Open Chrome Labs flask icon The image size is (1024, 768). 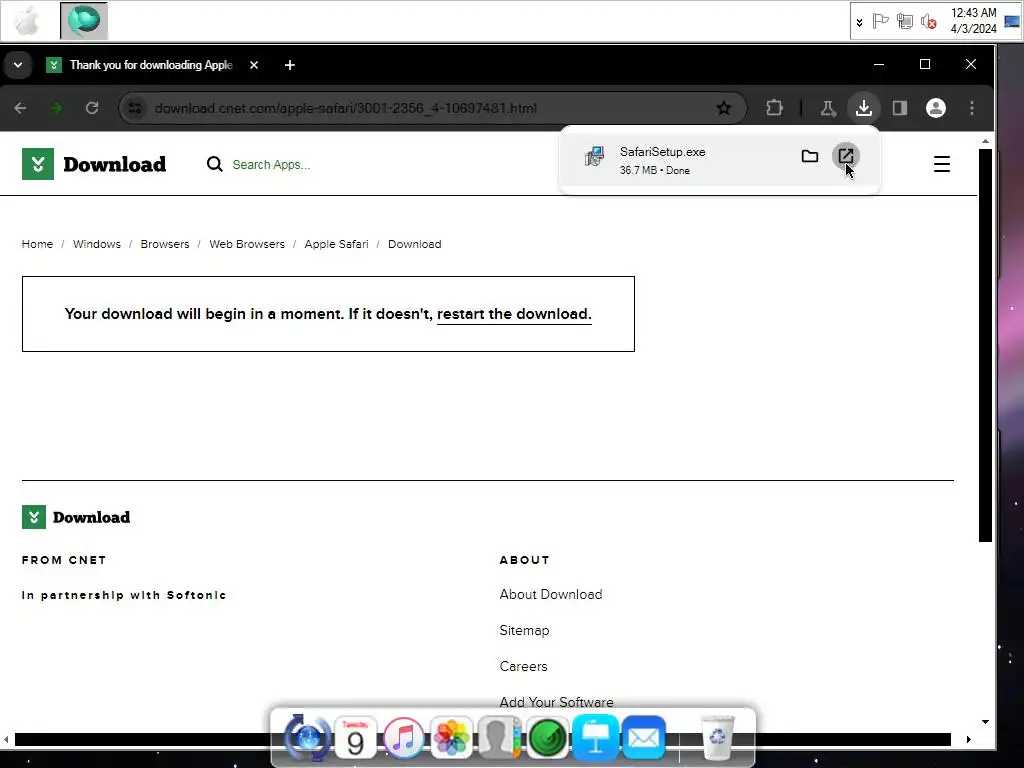pos(828,108)
